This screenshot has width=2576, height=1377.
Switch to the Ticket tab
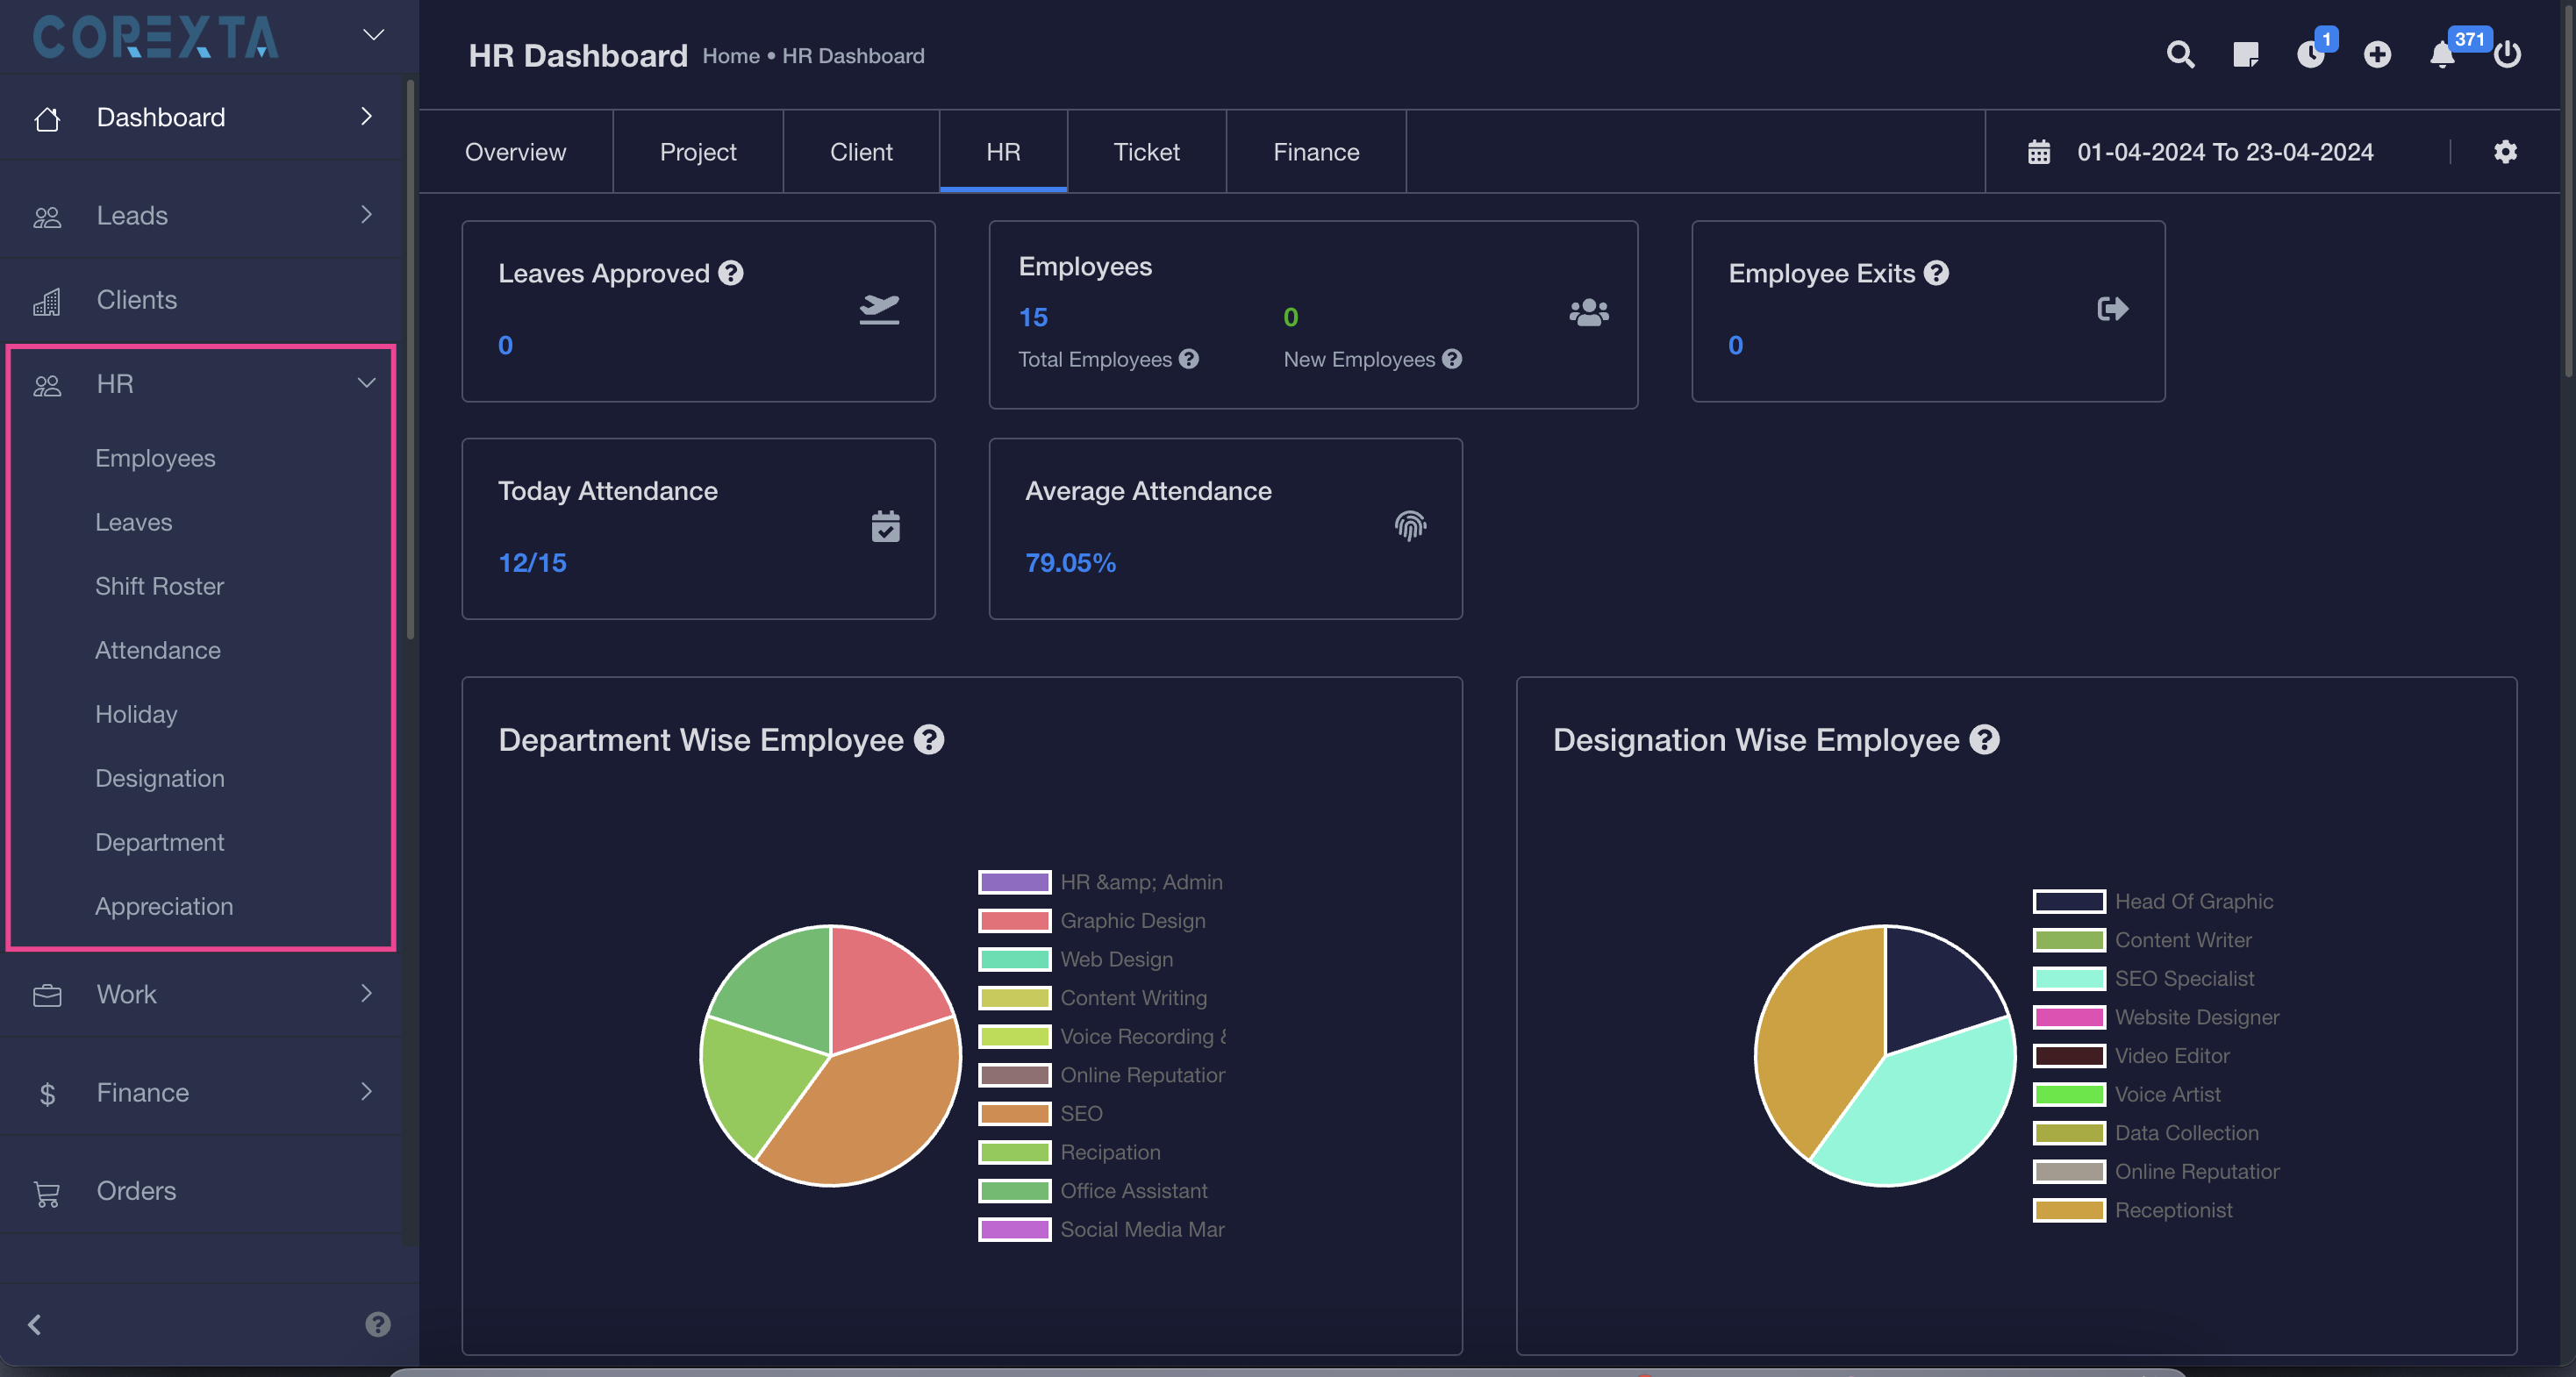(1146, 152)
